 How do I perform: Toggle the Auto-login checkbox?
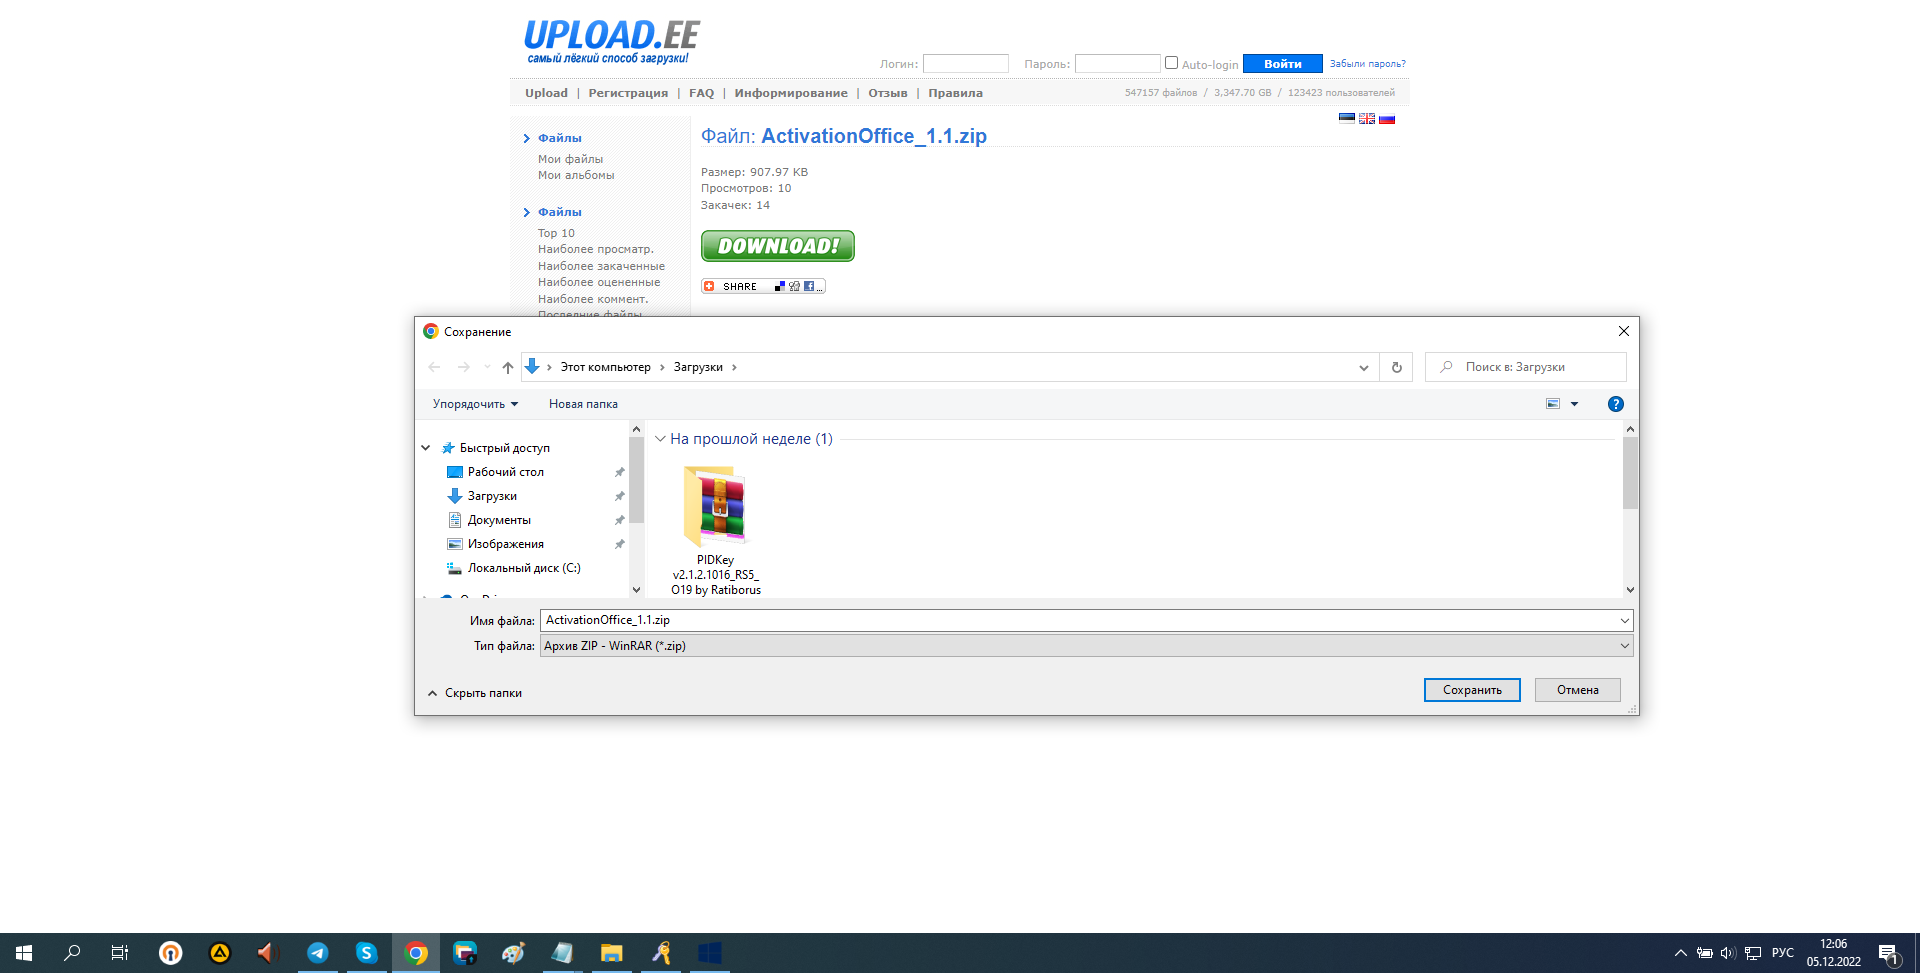pos(1171,63)
